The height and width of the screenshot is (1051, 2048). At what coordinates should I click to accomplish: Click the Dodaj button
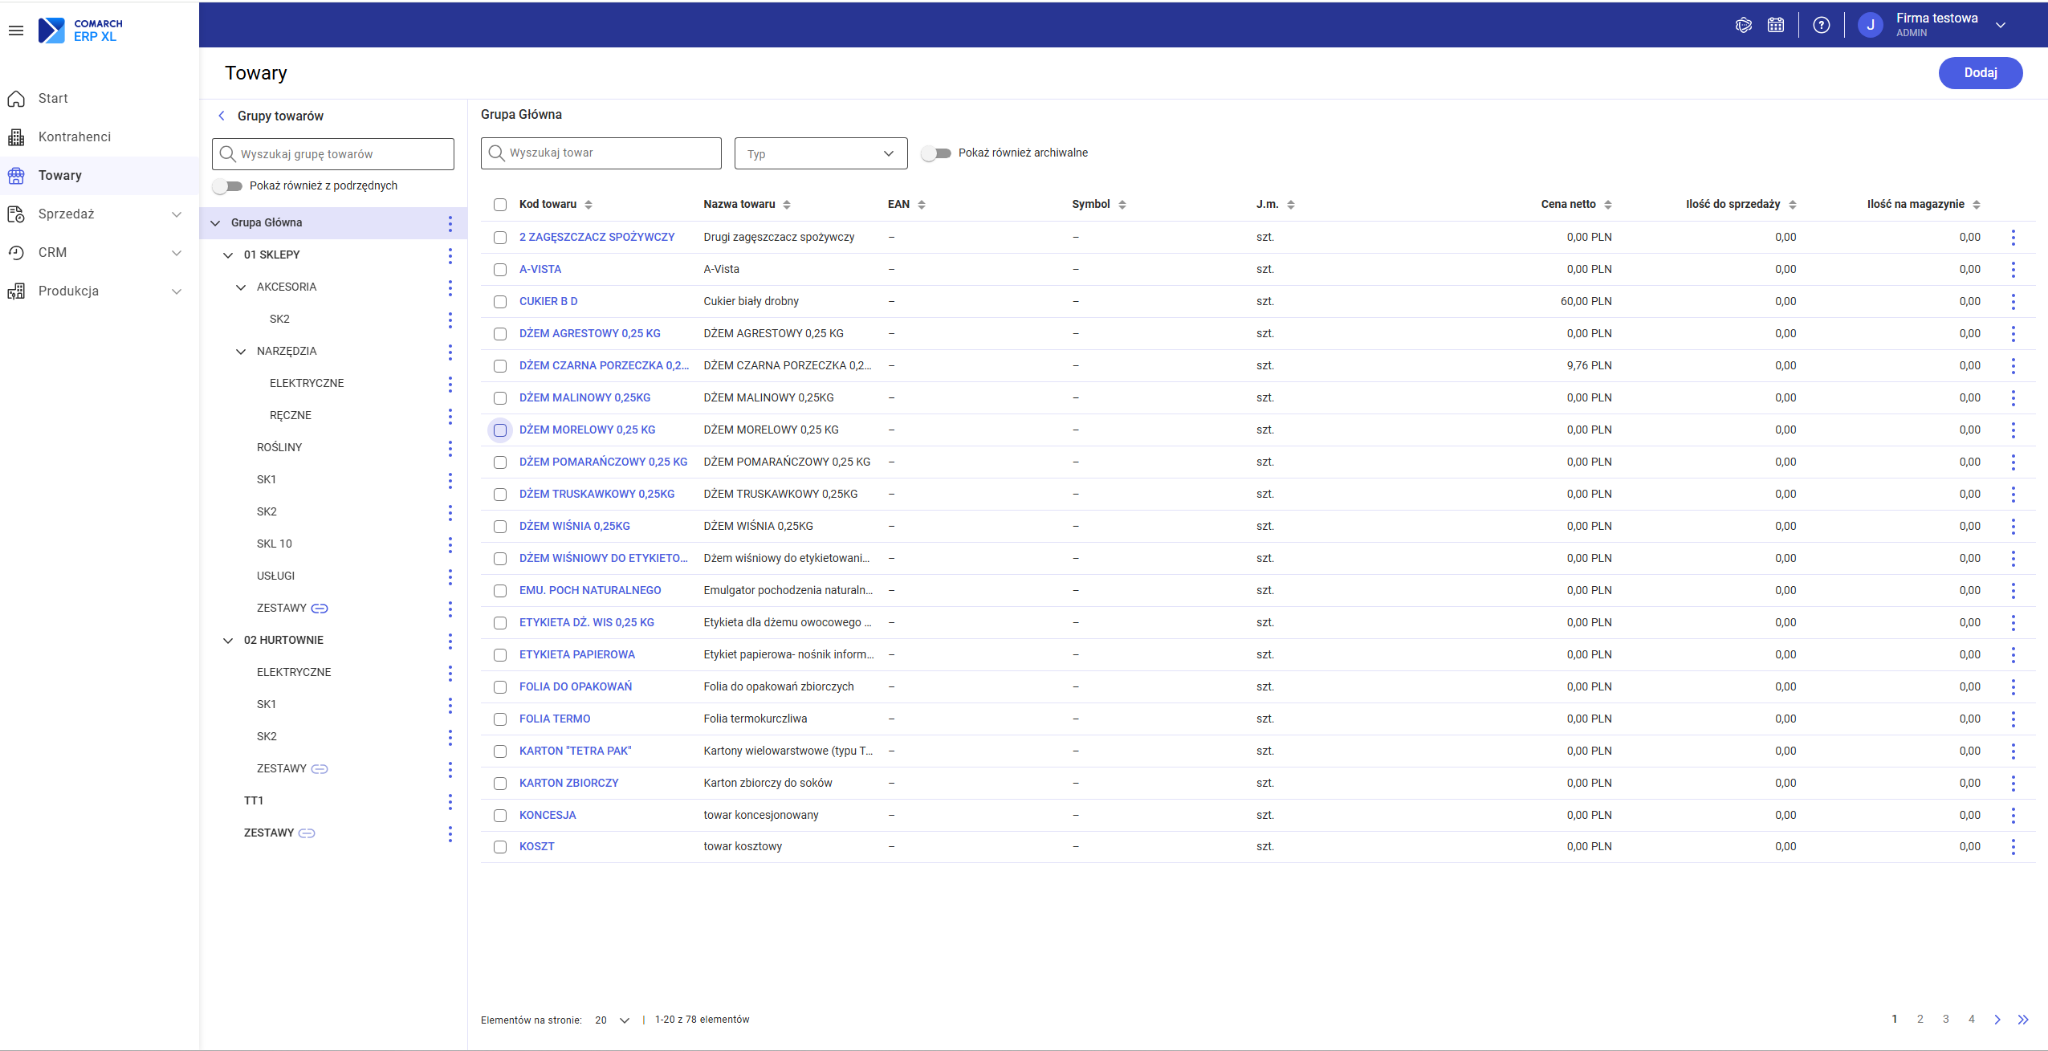click(1980, 73)
